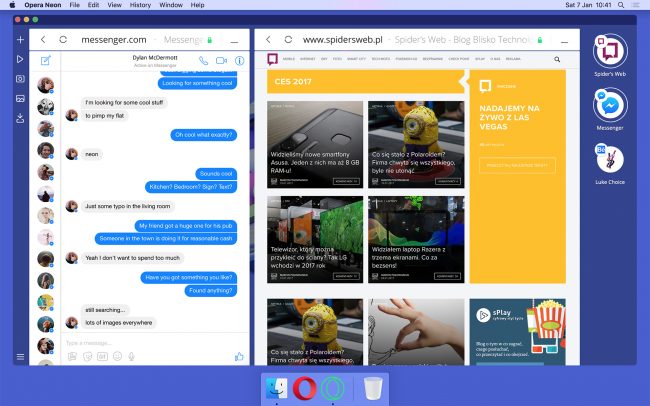650x406 pixels.
Task: Record a voice clip with microphone icon
Action: [x=131, y=356]
